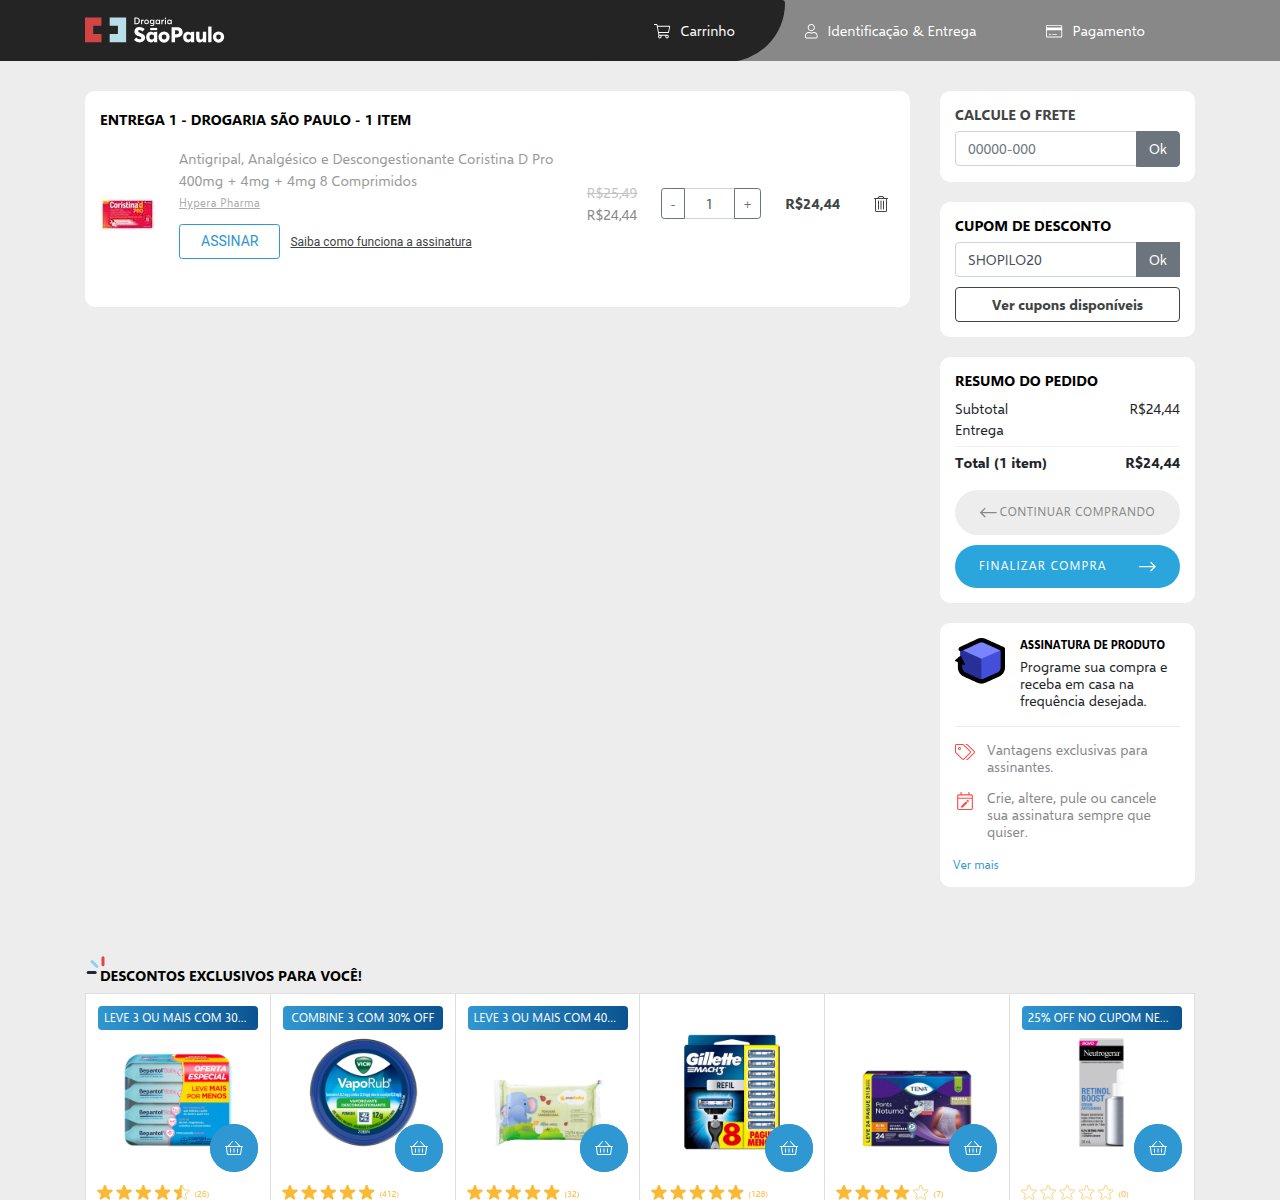Viewport: 1280px width, 1200px height.
Task: Click DESCONTOS EXCLUSIVOS PARA VOCÊ heading
Action: (x=231, y=976)
